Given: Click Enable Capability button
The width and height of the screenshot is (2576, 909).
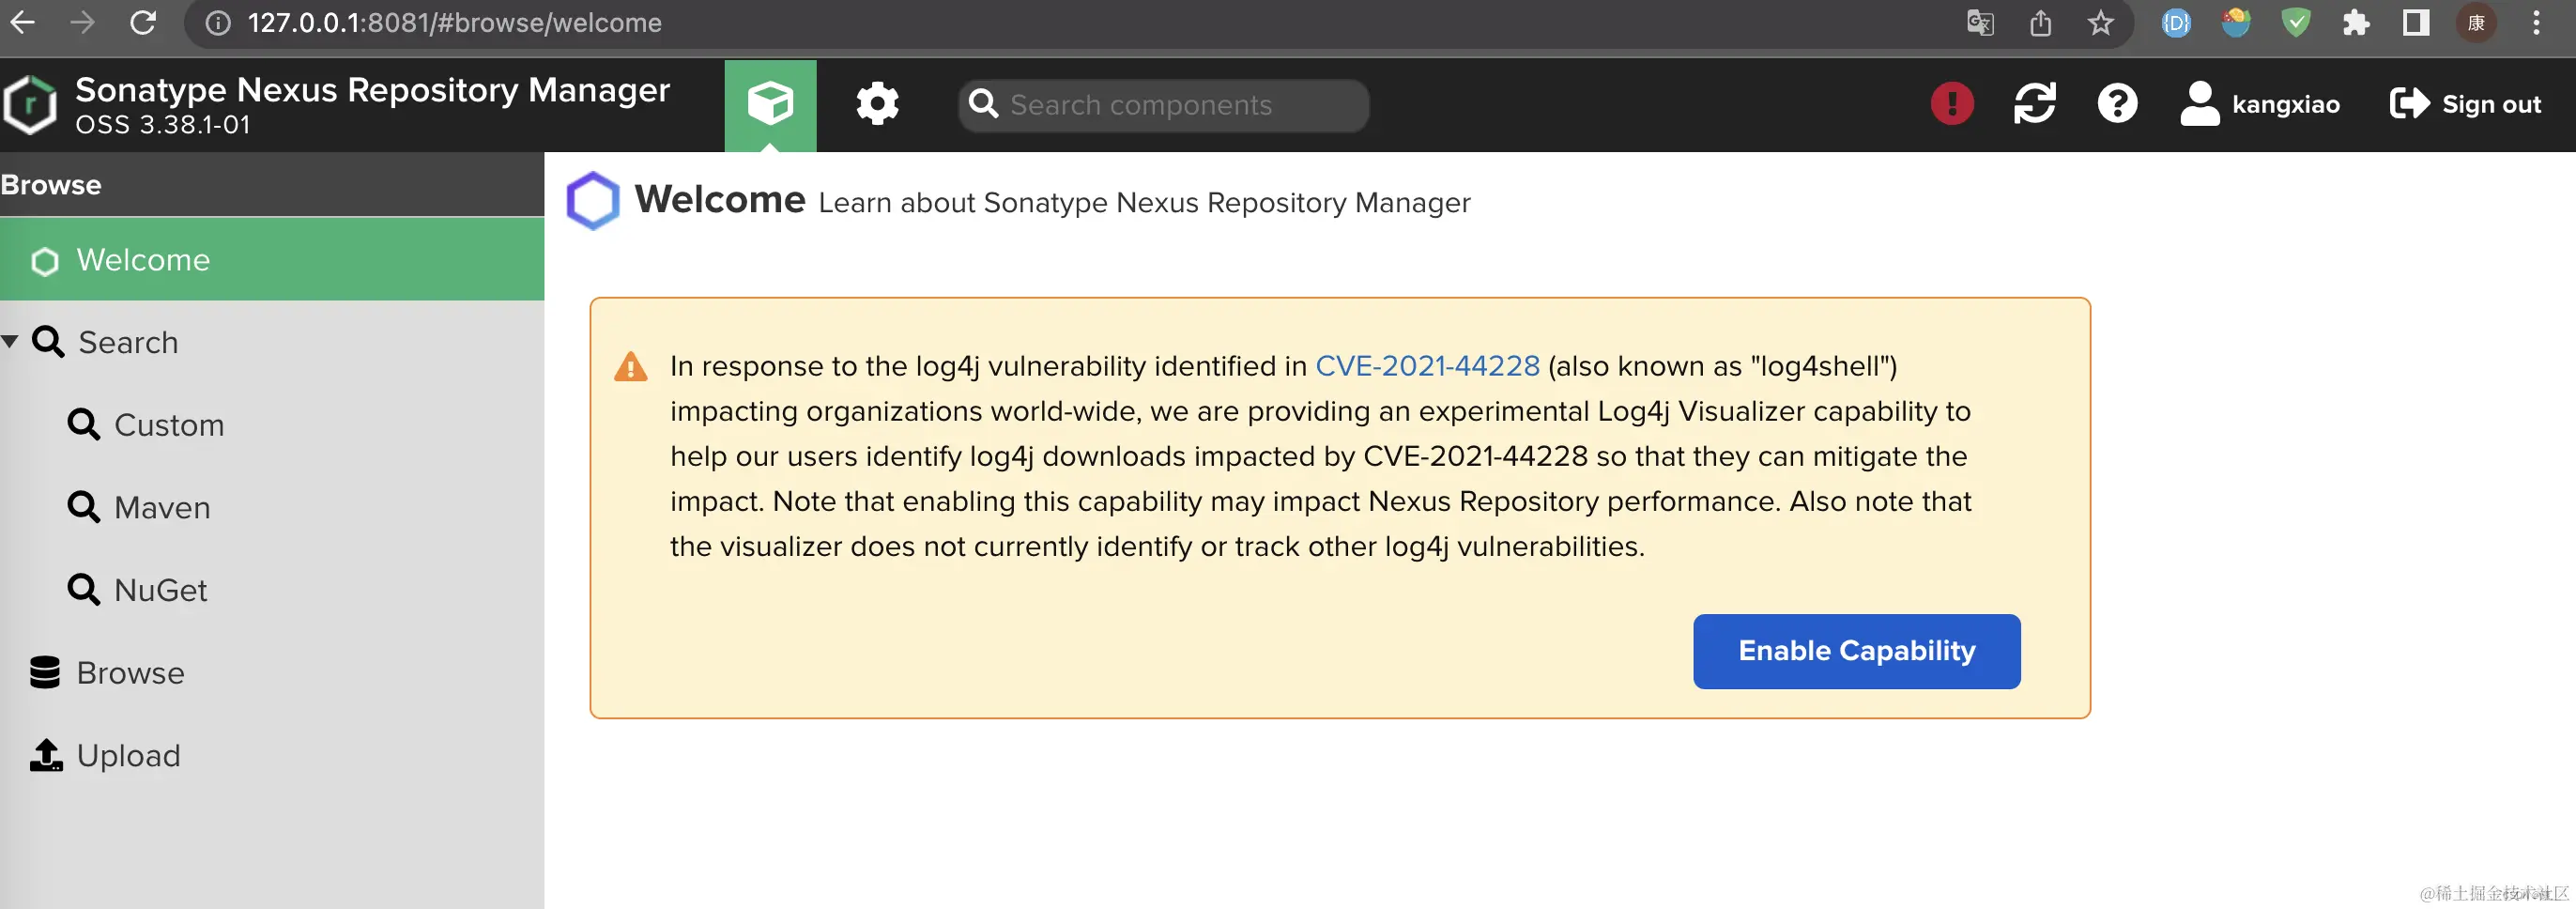Looking at the screenshot, I should [1856, 651].
